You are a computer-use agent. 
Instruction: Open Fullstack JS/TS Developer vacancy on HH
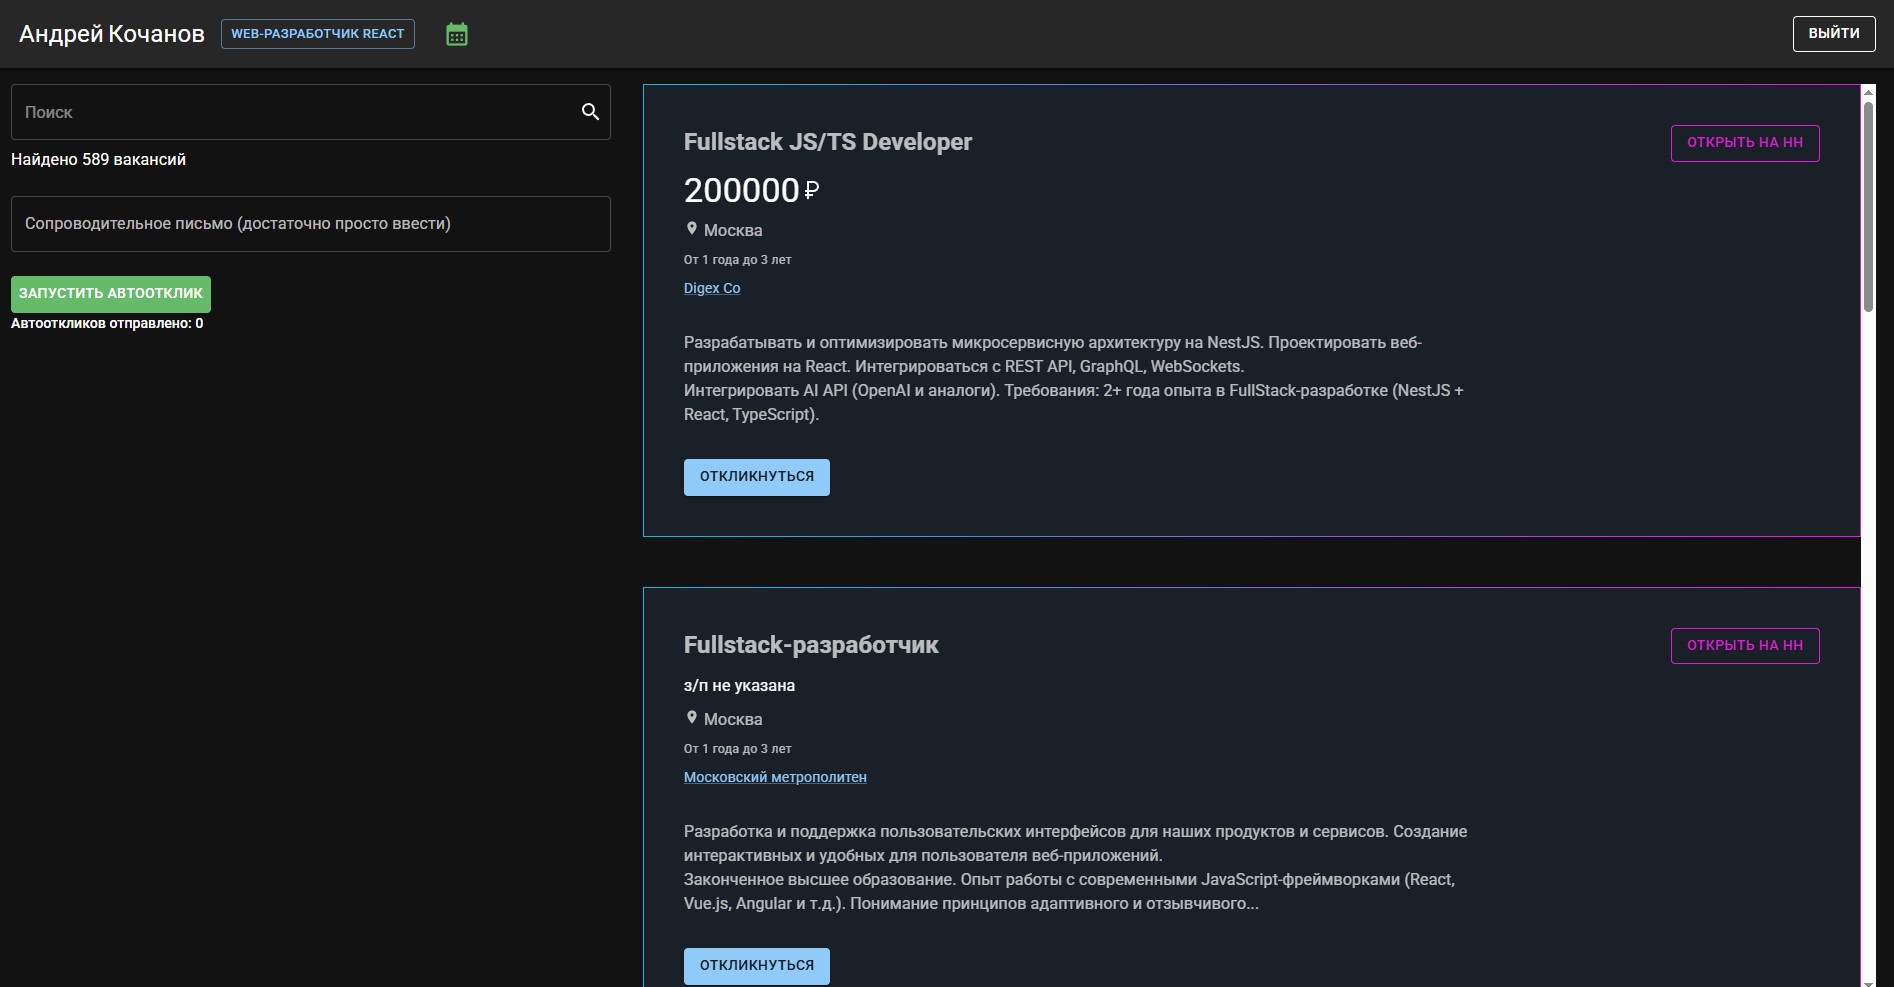(x=1744, y=143)
